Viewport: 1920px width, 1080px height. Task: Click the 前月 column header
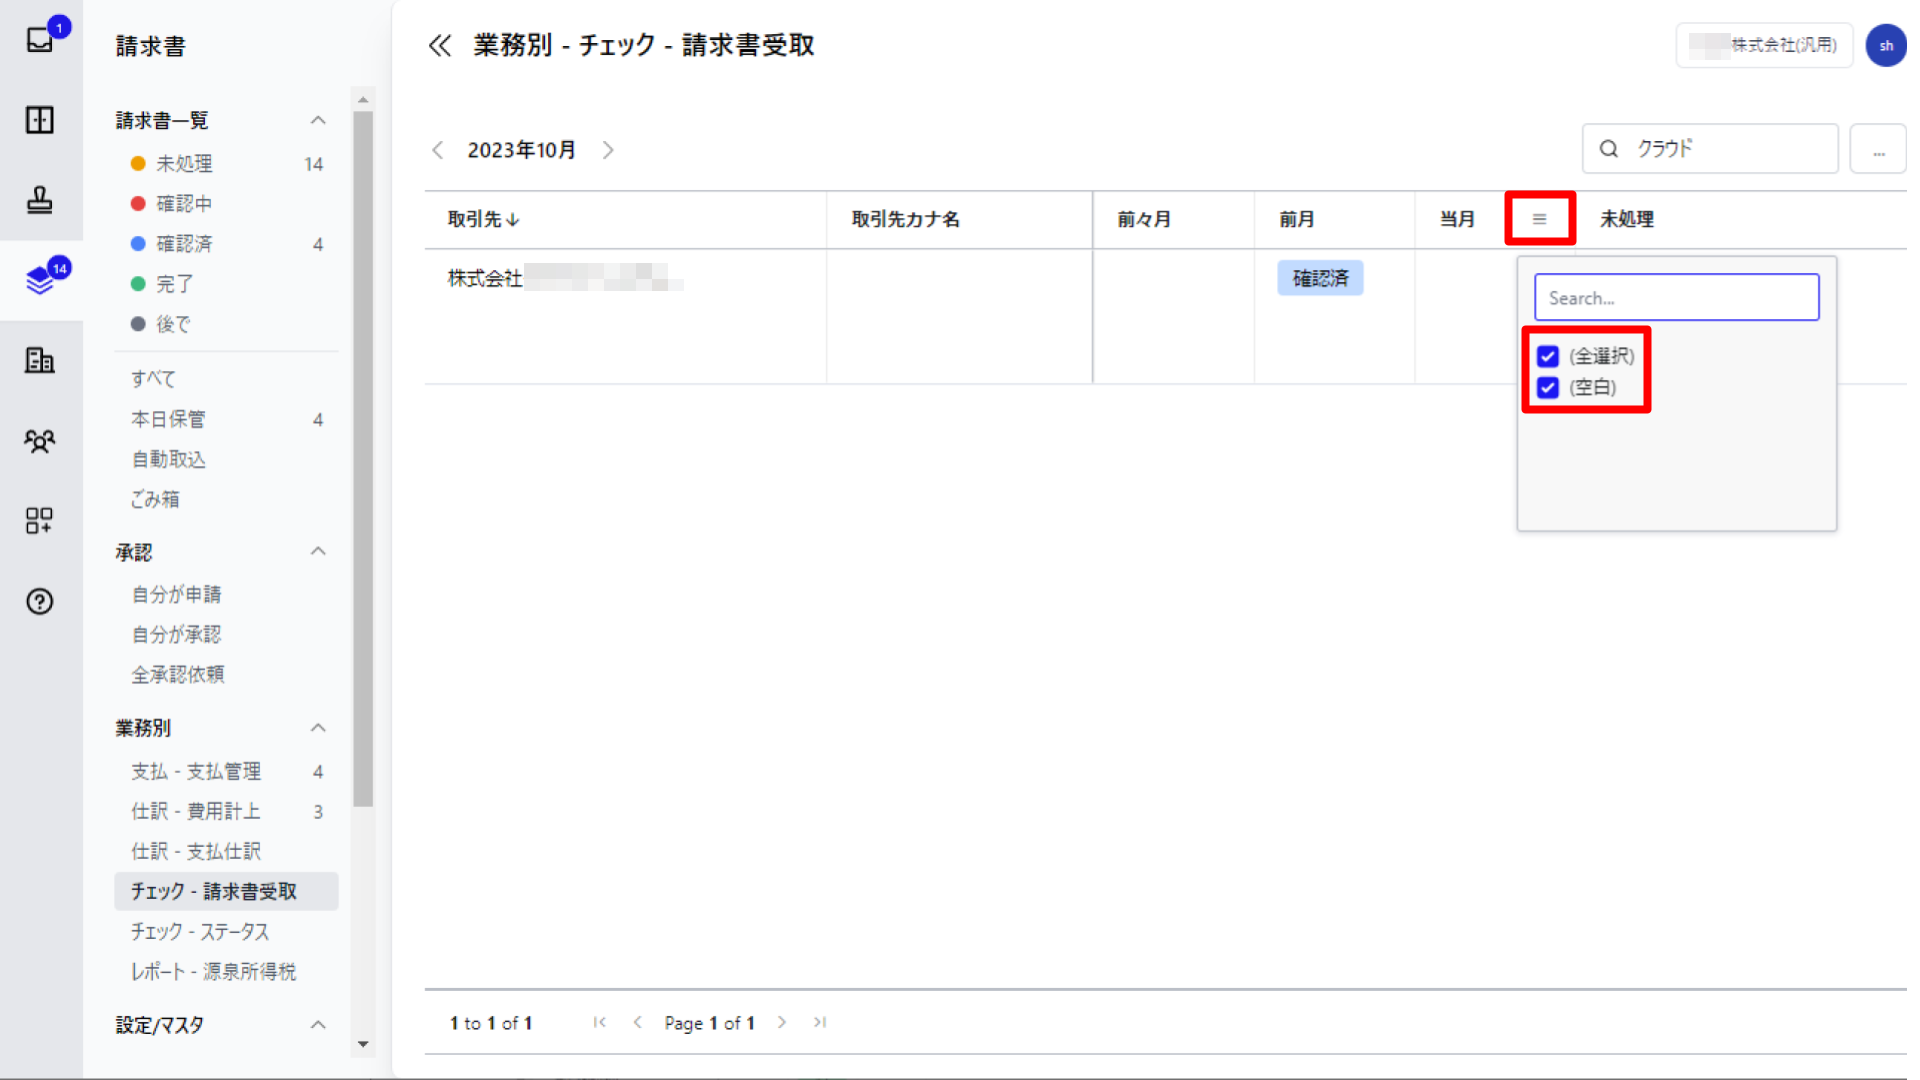(x=1297, y=219)
